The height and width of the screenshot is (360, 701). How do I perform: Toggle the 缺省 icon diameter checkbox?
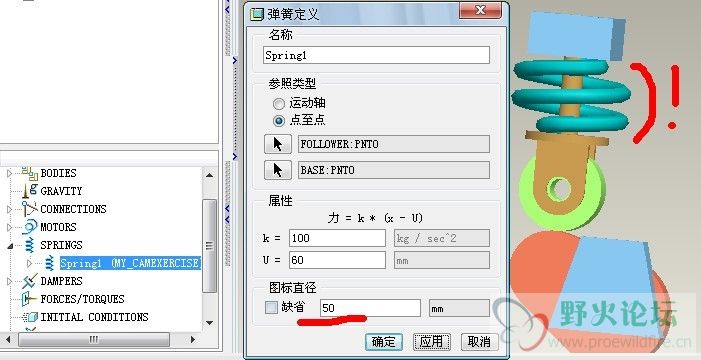point(271,307)
